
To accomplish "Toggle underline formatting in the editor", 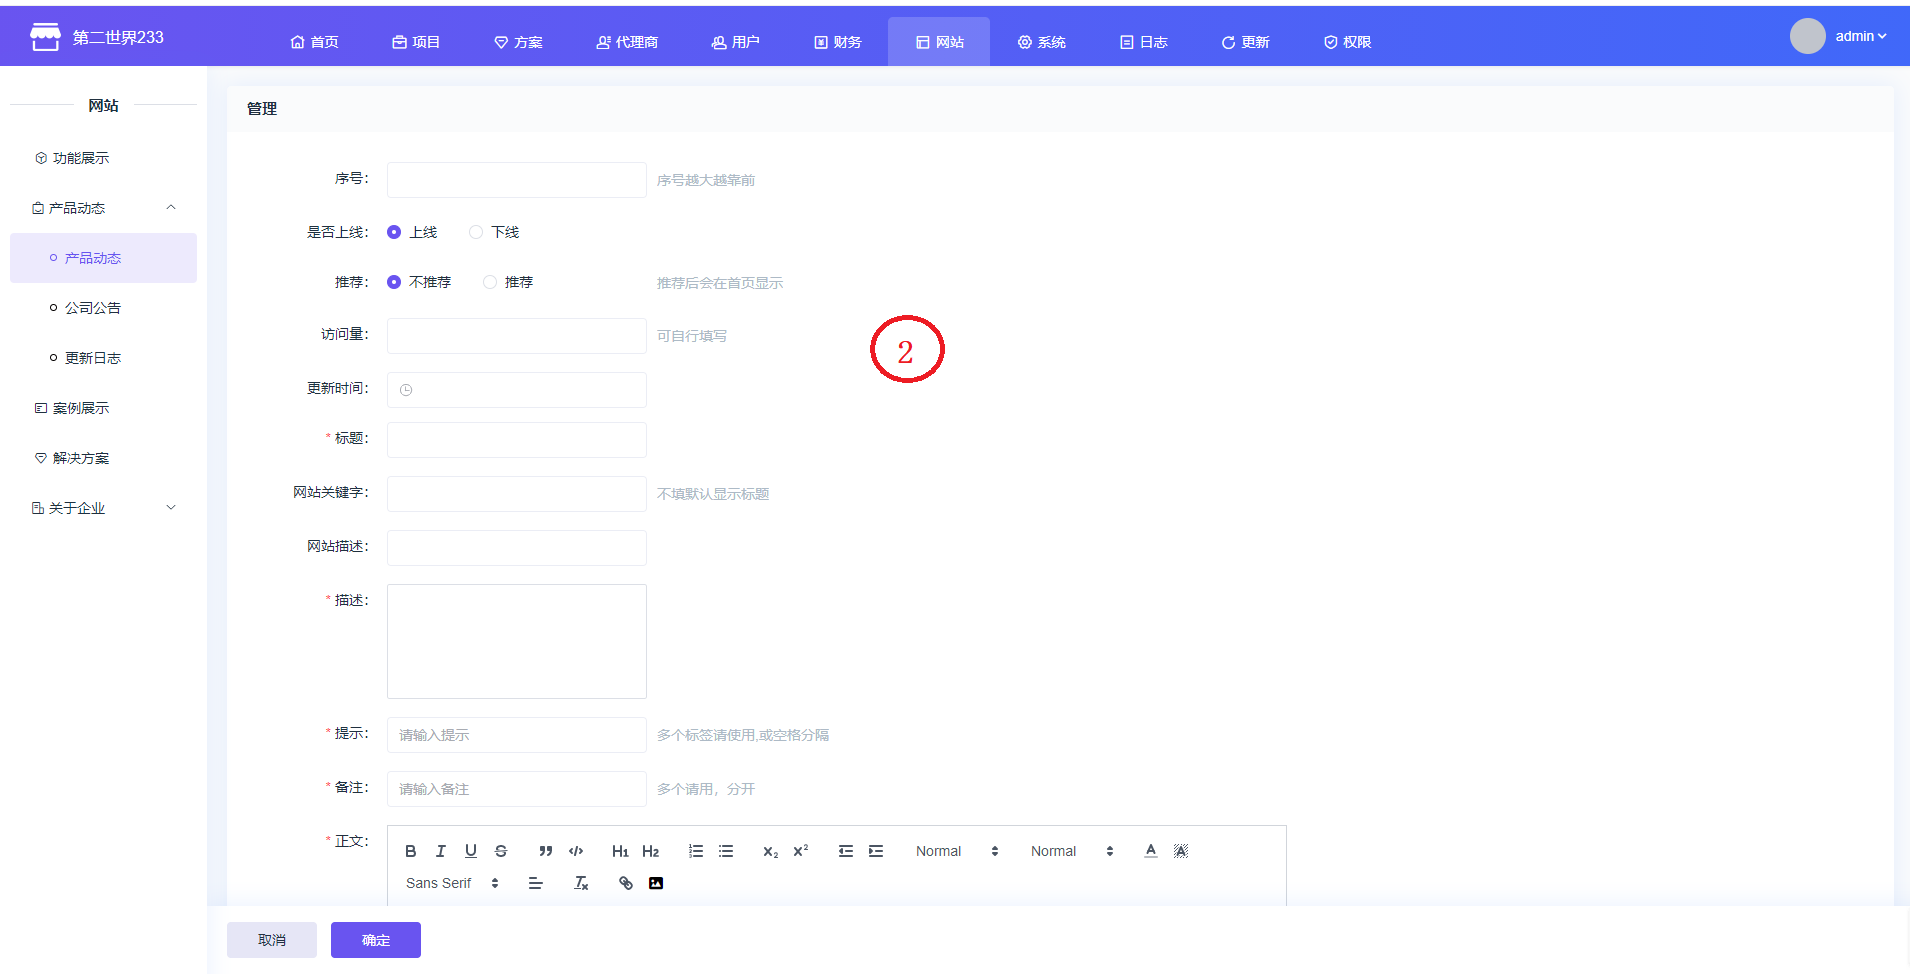I will pyautogui.click(x=471, y=851).
